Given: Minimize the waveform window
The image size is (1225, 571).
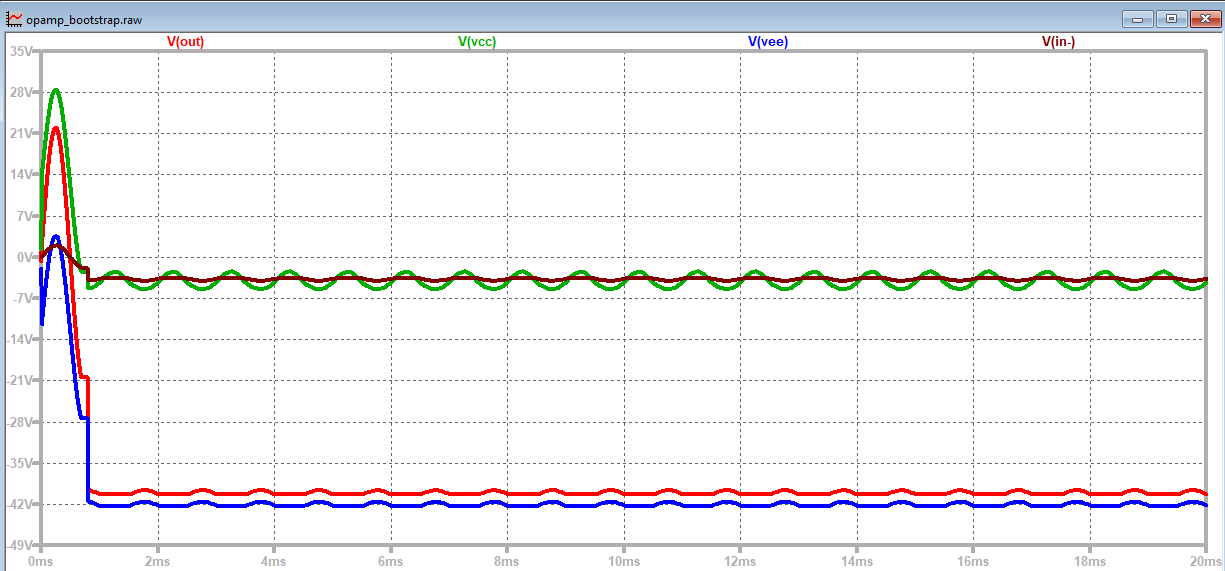Looking at the screenshot, I should pos(1138,18).
